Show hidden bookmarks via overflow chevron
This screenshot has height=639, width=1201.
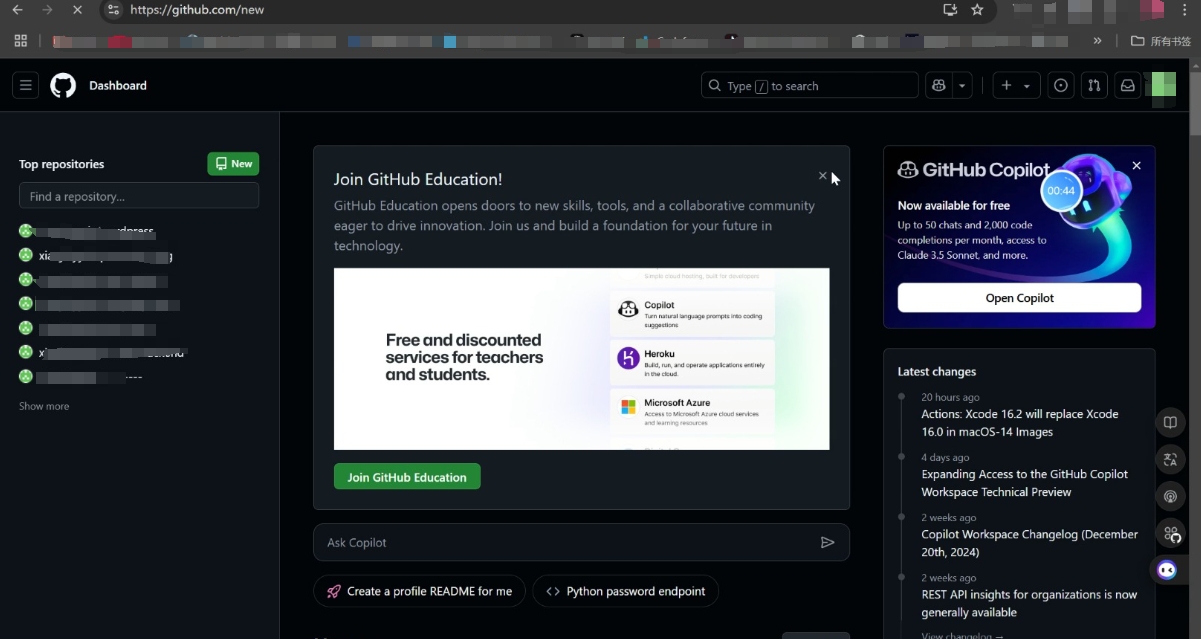pyautogui.click(x=1097, y=41)
